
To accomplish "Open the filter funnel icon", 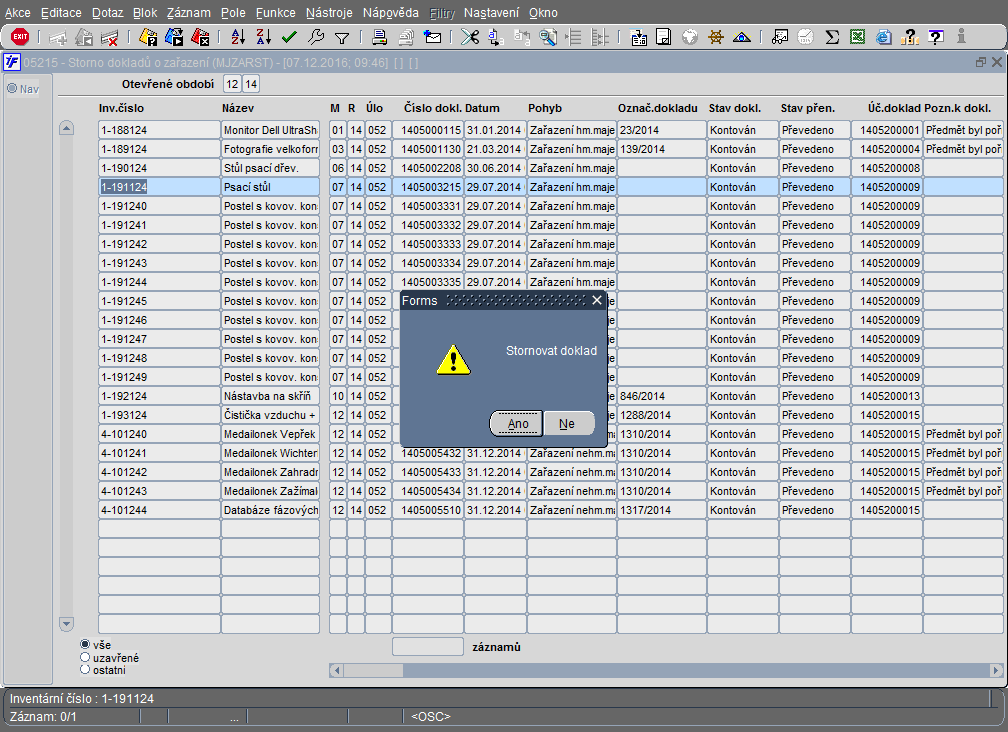I will click(x=342, y=38).
